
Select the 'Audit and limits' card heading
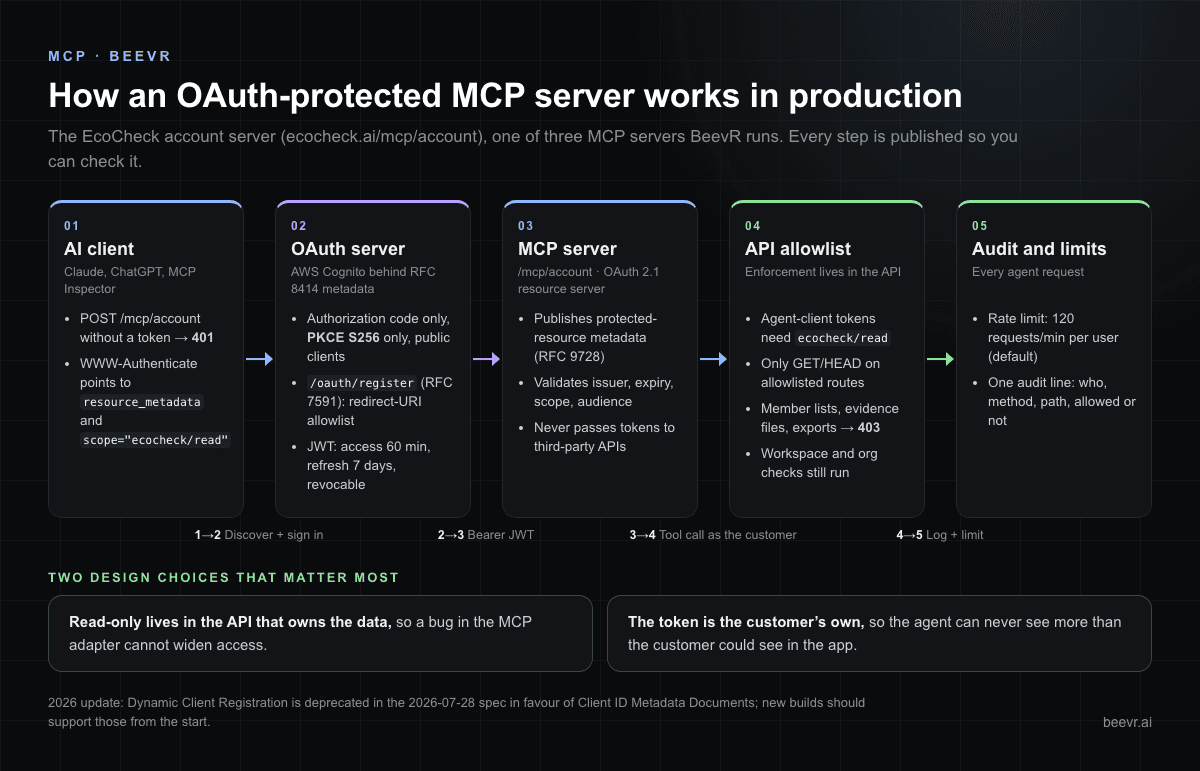point(1039,249)
